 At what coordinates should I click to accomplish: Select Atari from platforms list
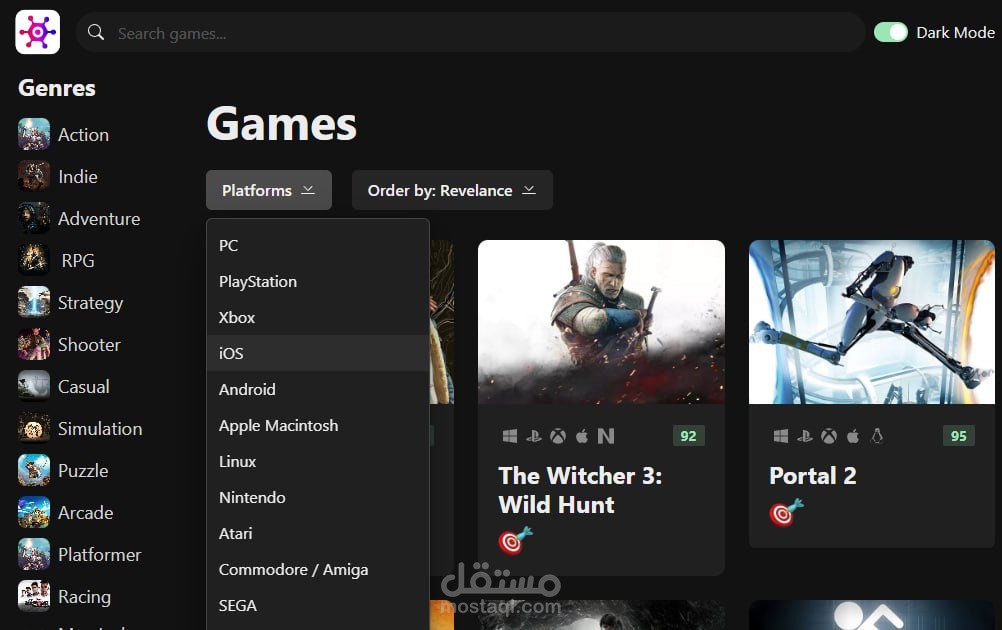(x=318, y=534)
